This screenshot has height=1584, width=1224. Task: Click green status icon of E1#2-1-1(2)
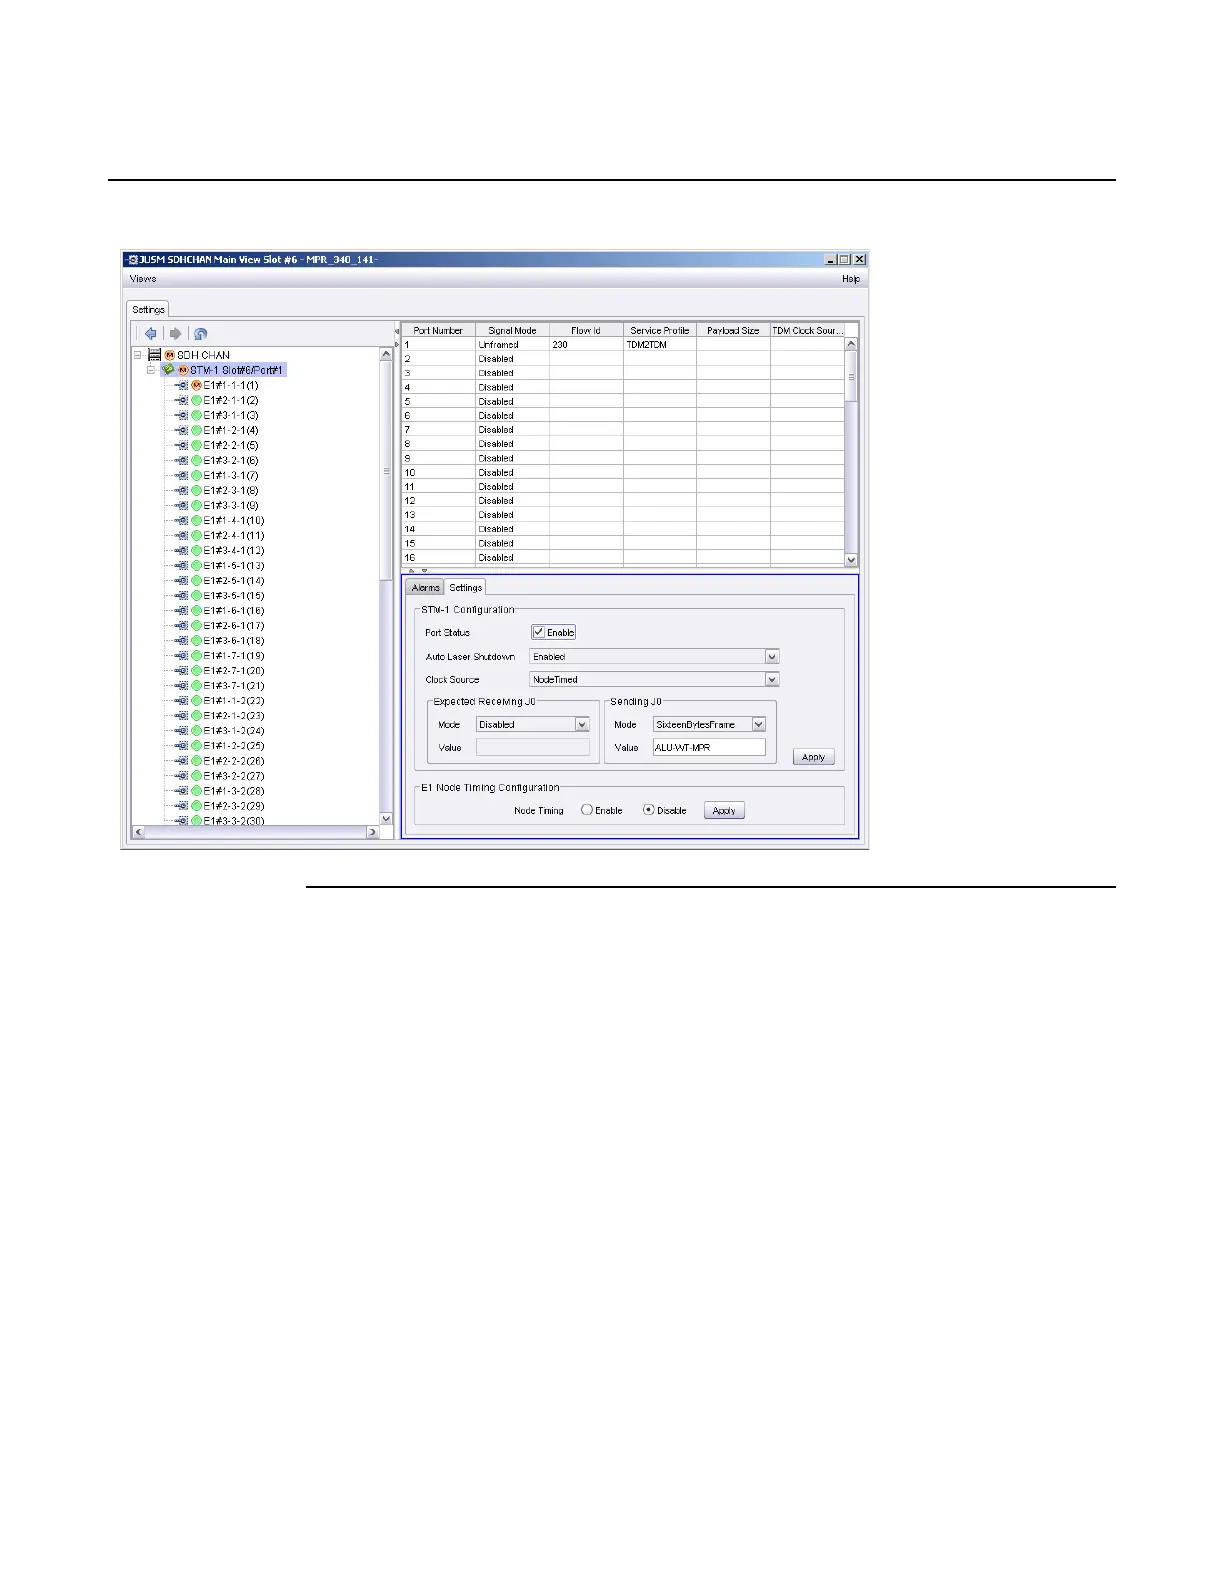(x=197, y=400)
